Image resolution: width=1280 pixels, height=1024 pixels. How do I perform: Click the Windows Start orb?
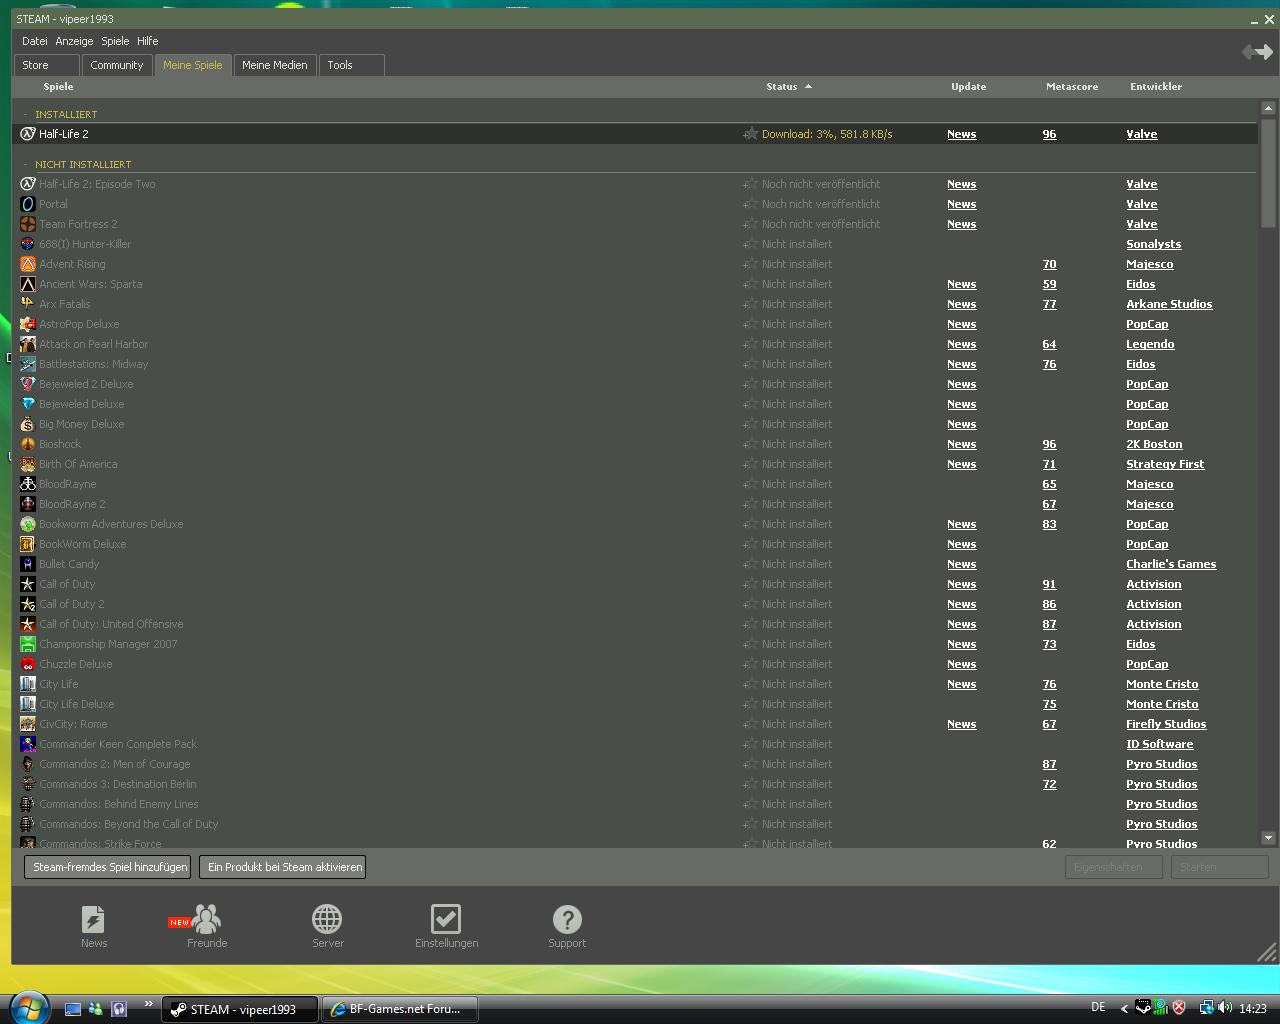point(29,1007)
